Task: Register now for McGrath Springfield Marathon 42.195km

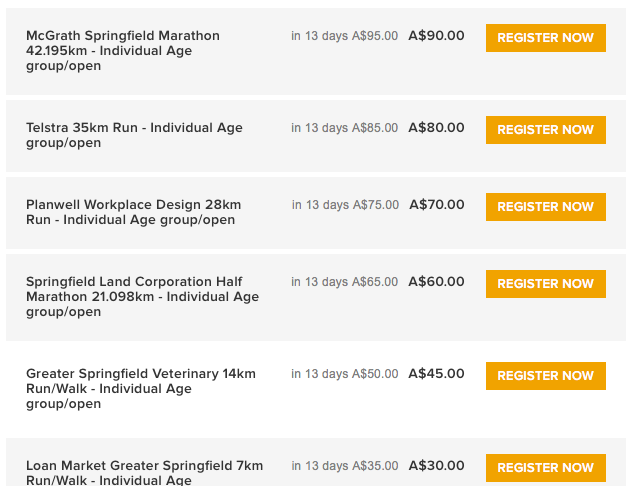Action: click(545, 38)
